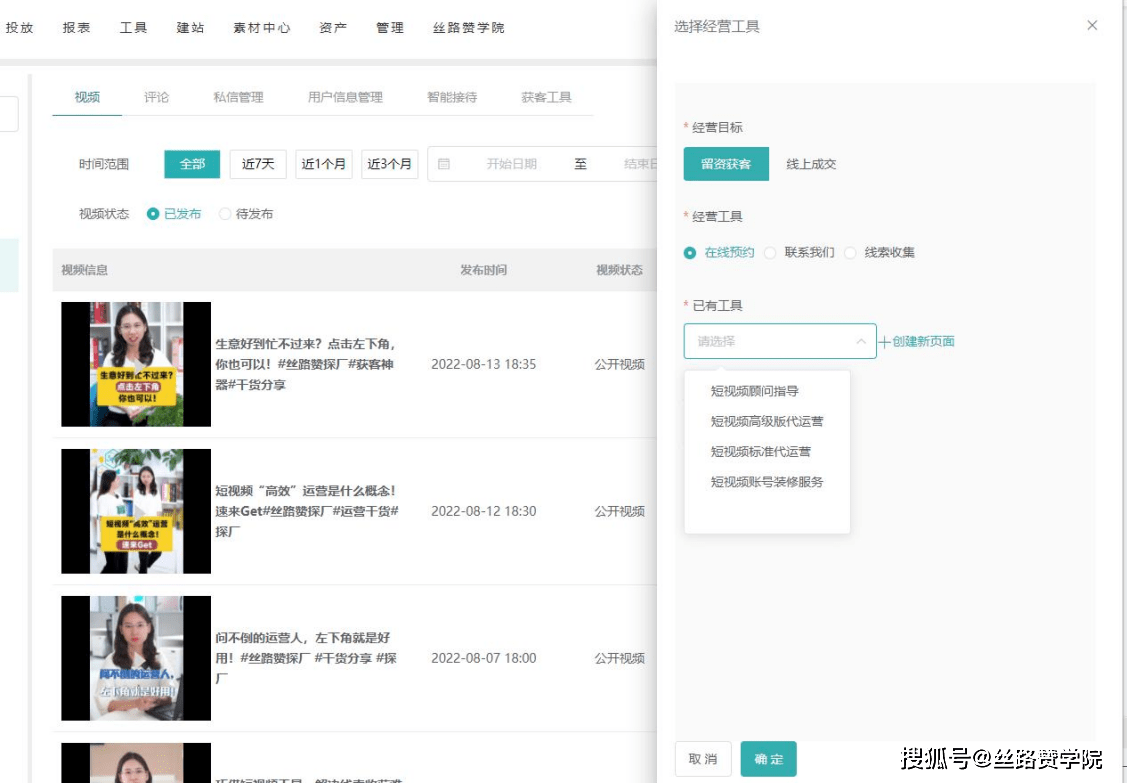Pick 短视频账号装修服务 from the list
The height and width of the screenshot is (783, 1127).
[x=767, y=482]
